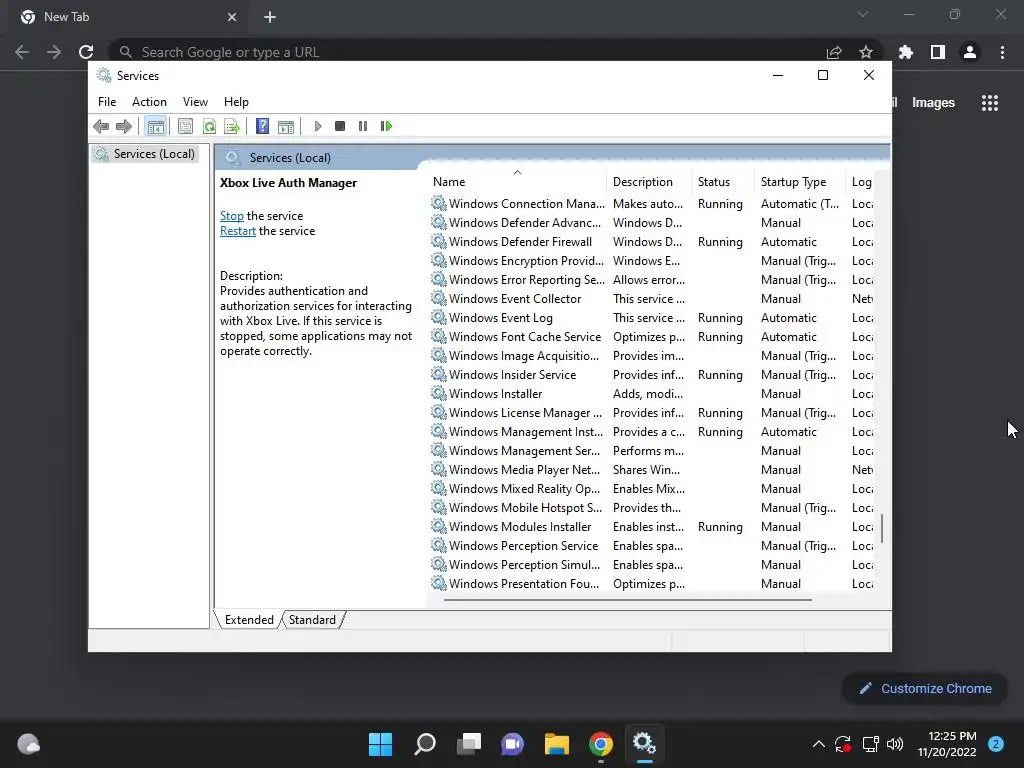Sort by the Description column header

(650, 182)
